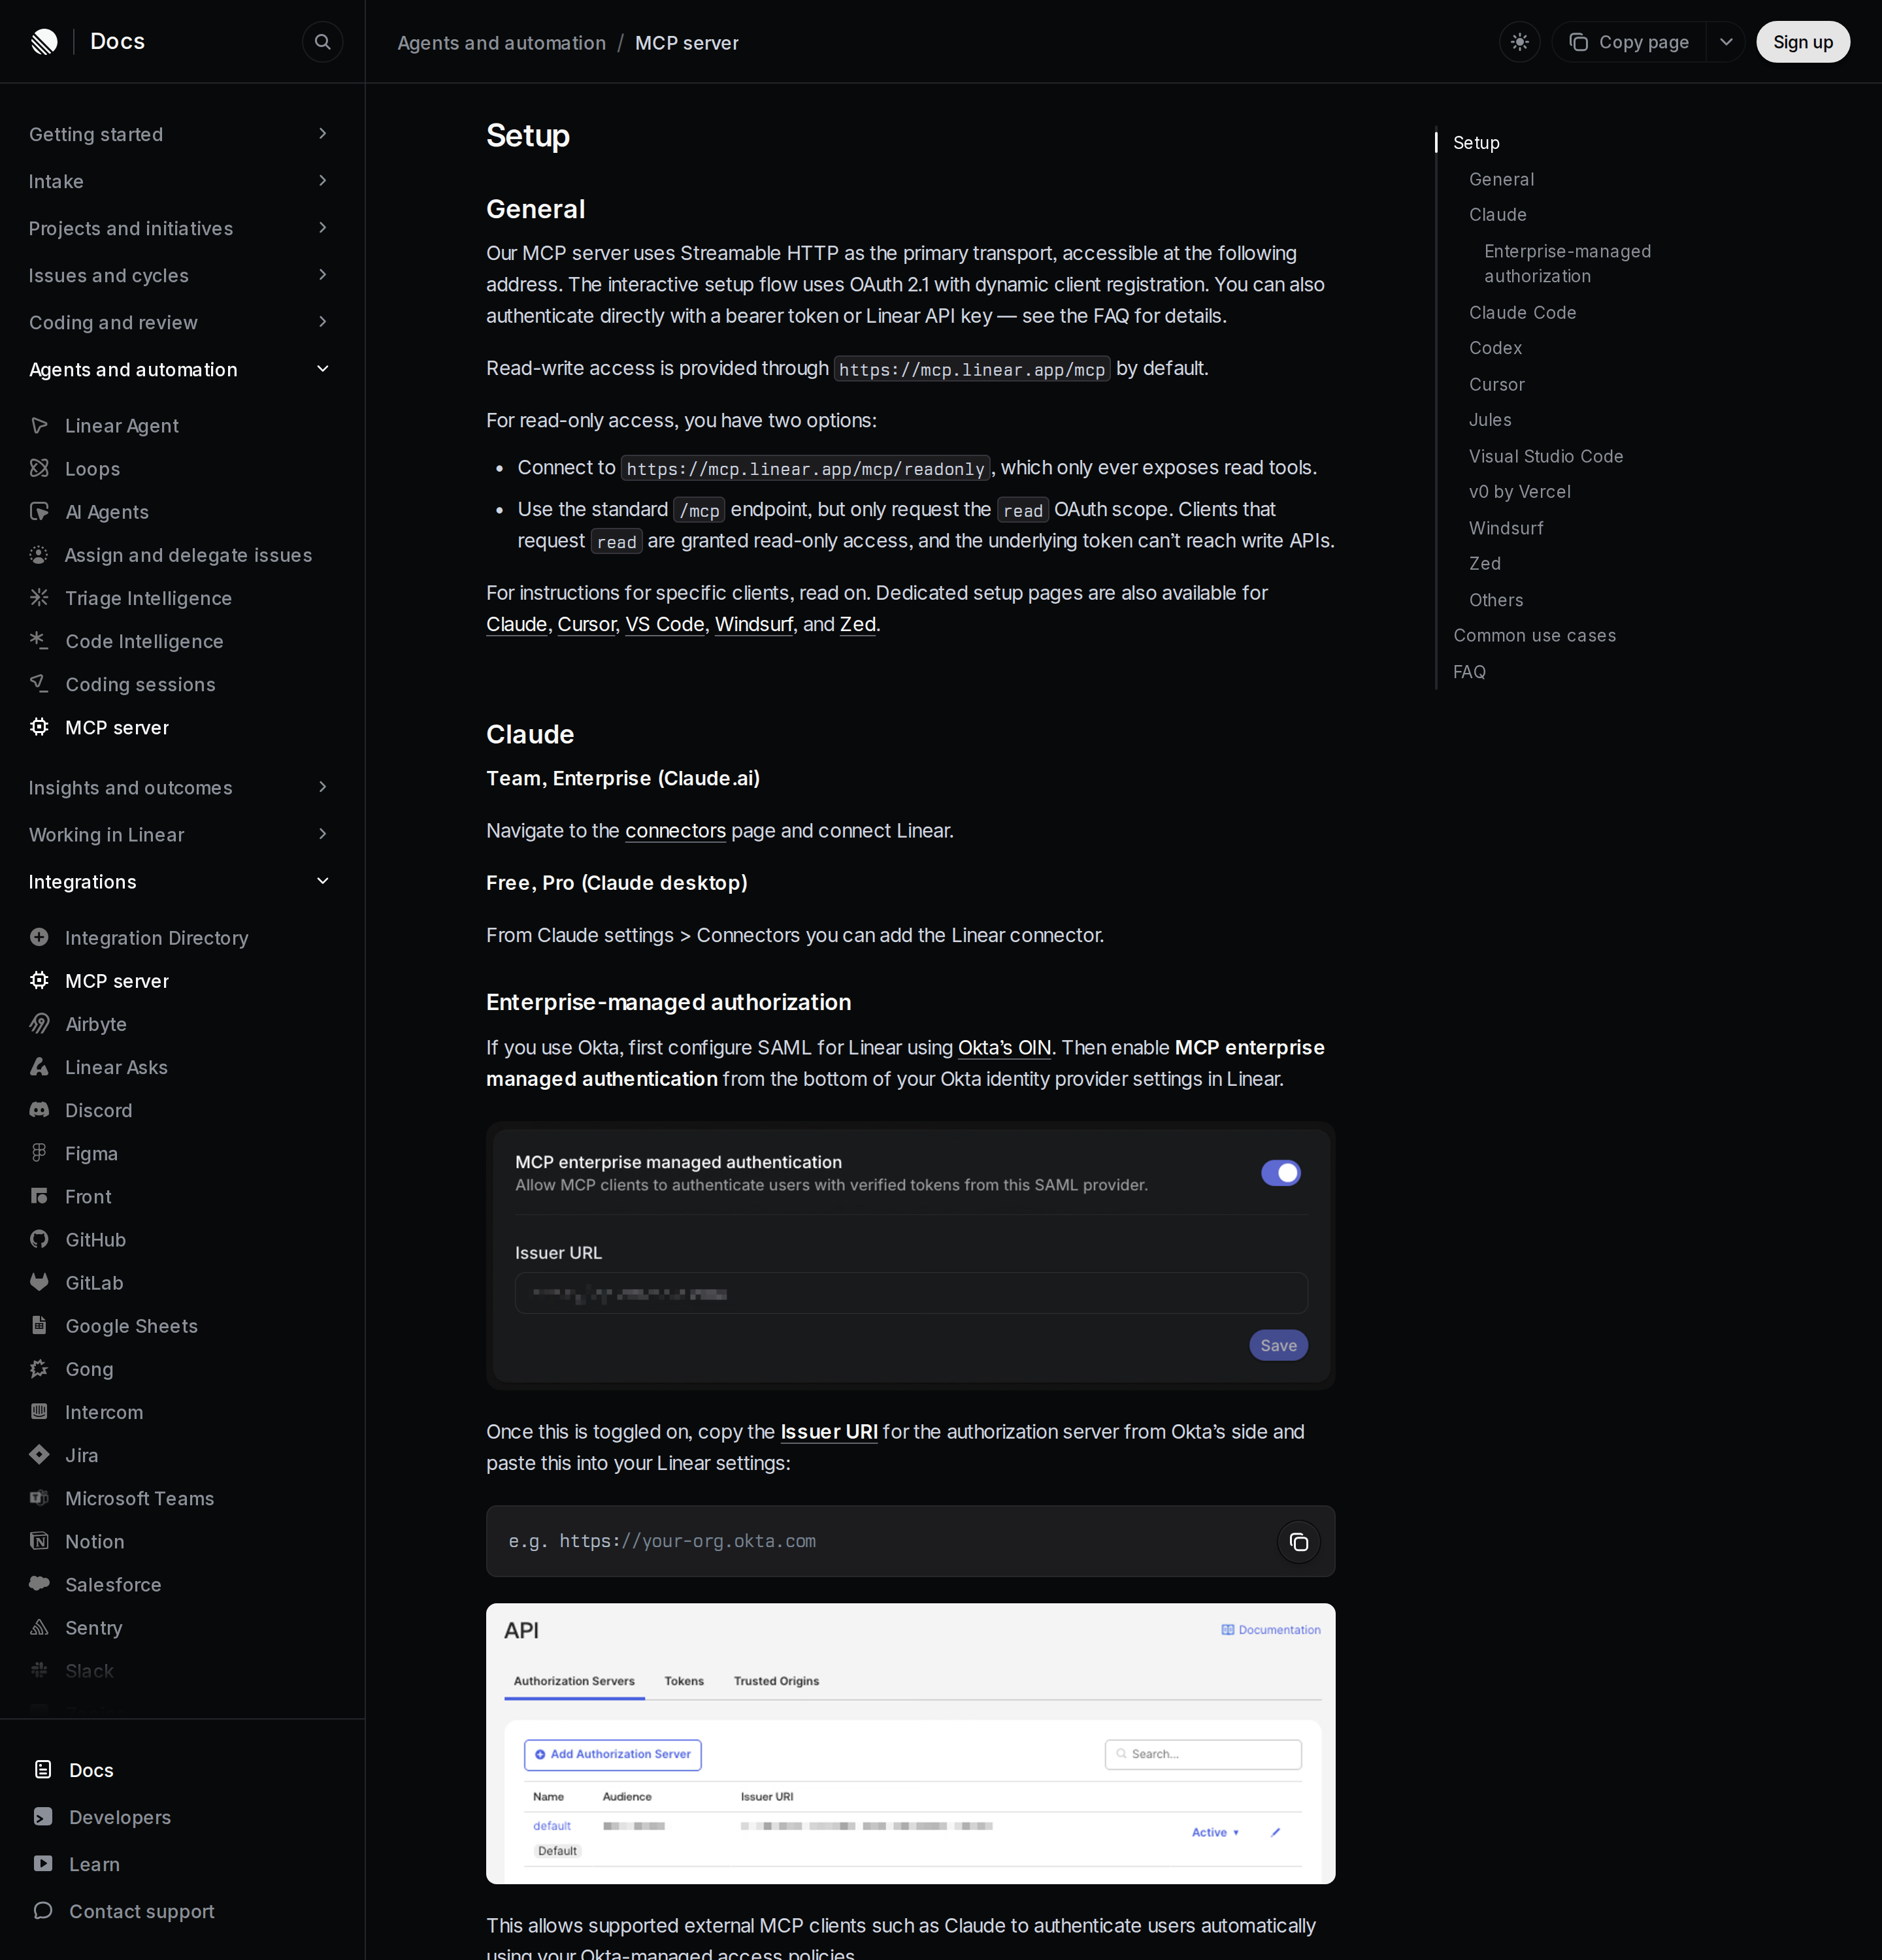The width and height of the screenshot is (1882, 1960).
Task: Click the Save button in screenshot
Action: tap(1278, 1345)
